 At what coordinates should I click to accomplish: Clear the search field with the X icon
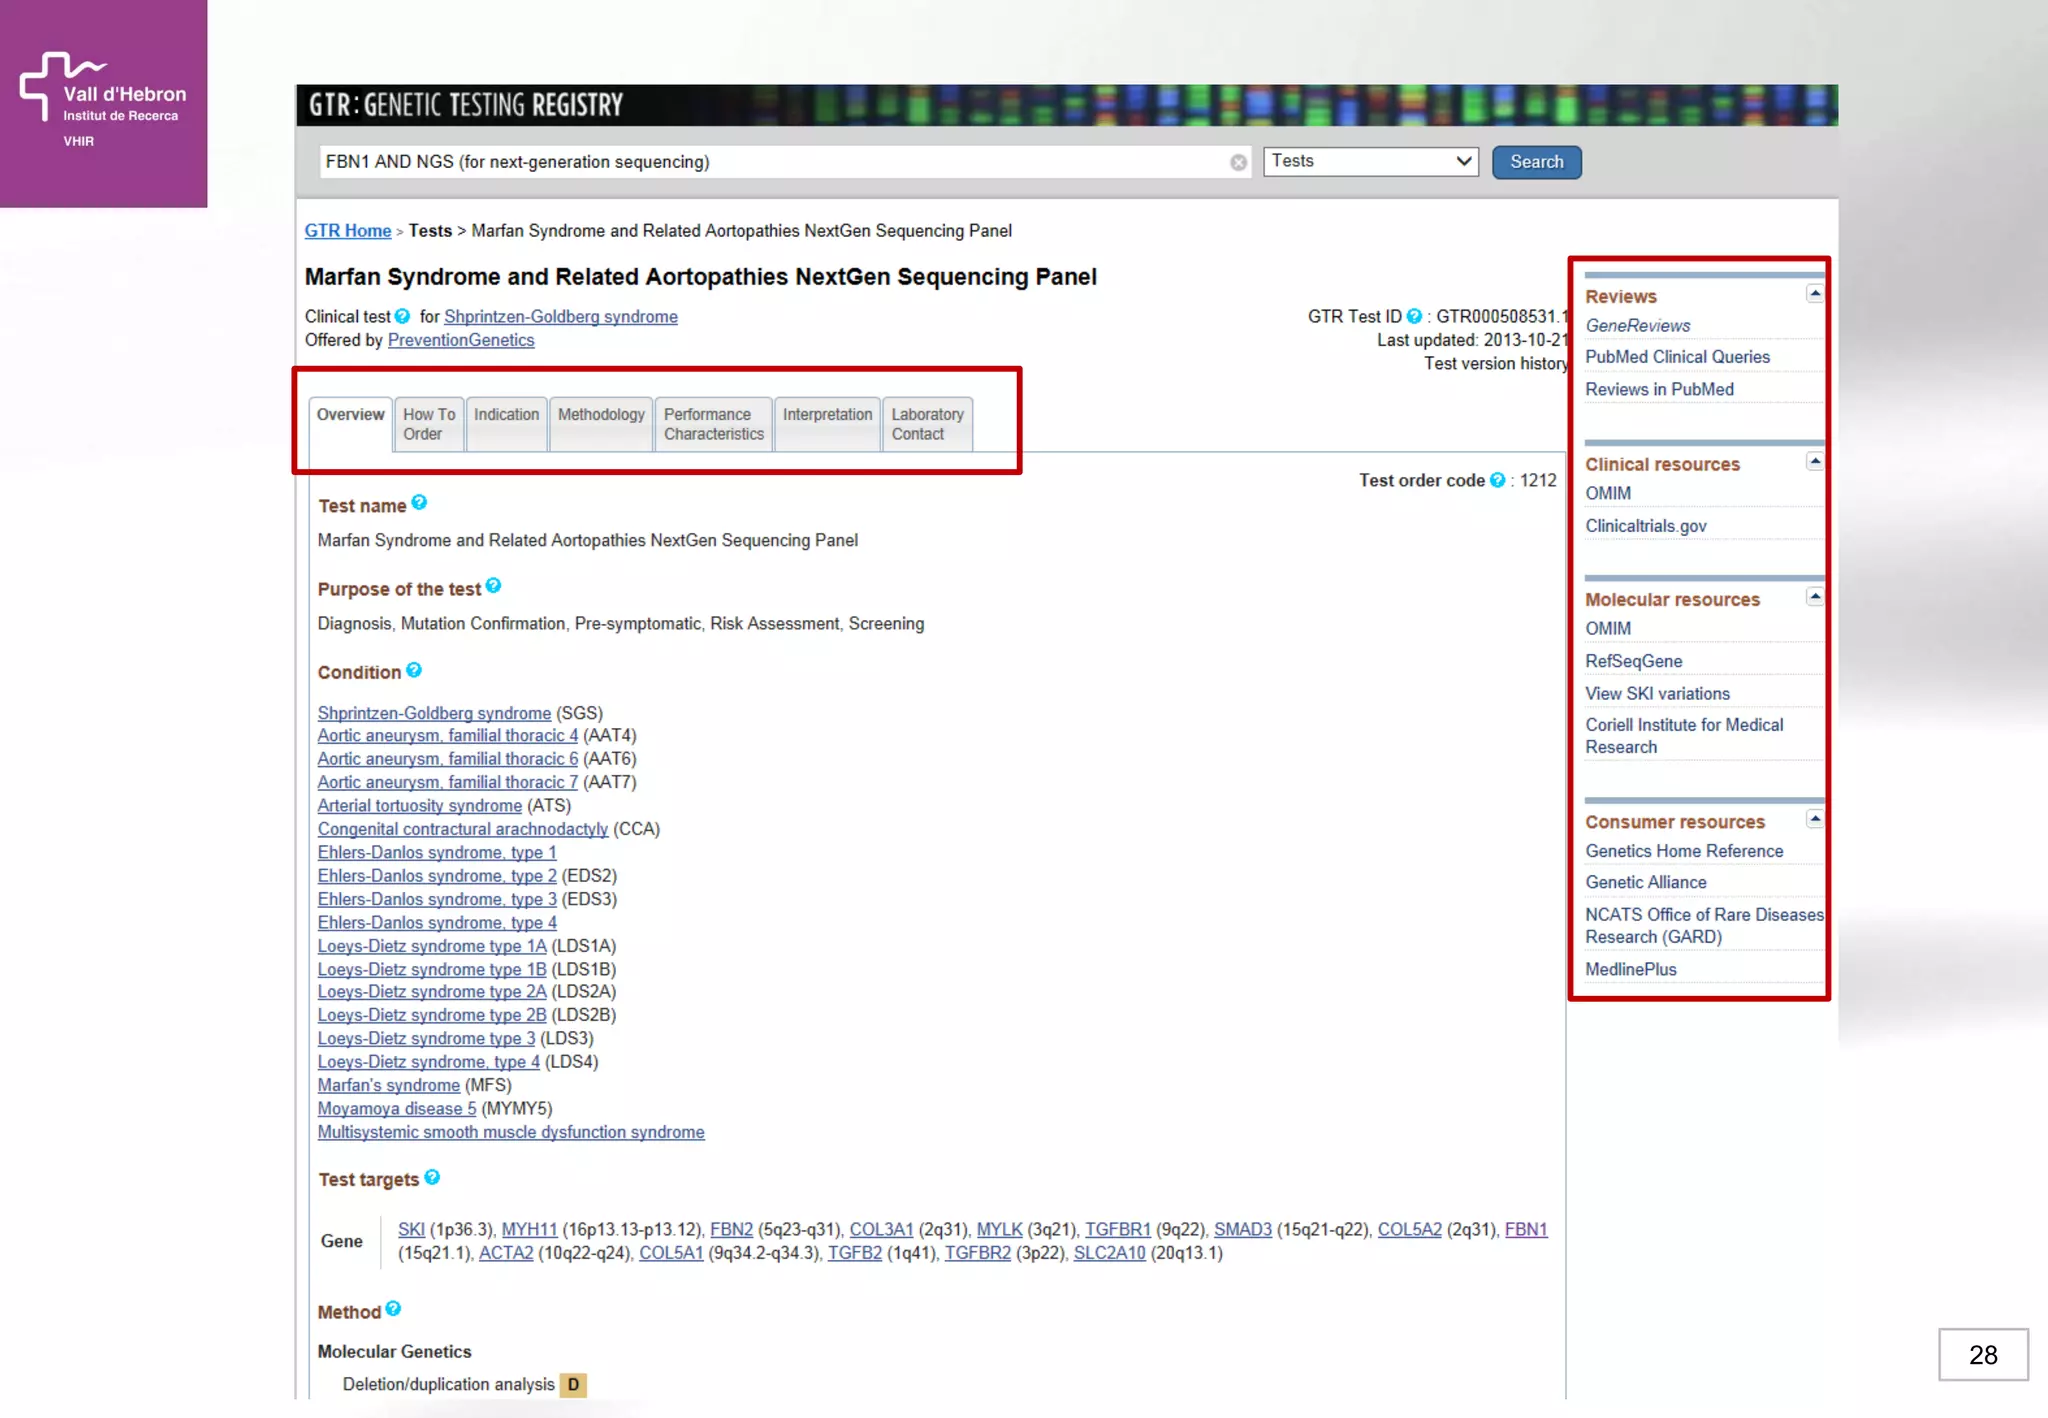point(1238,163)
